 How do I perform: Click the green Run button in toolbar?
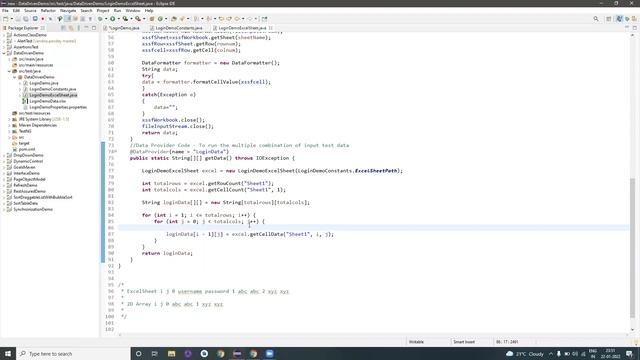113,19
